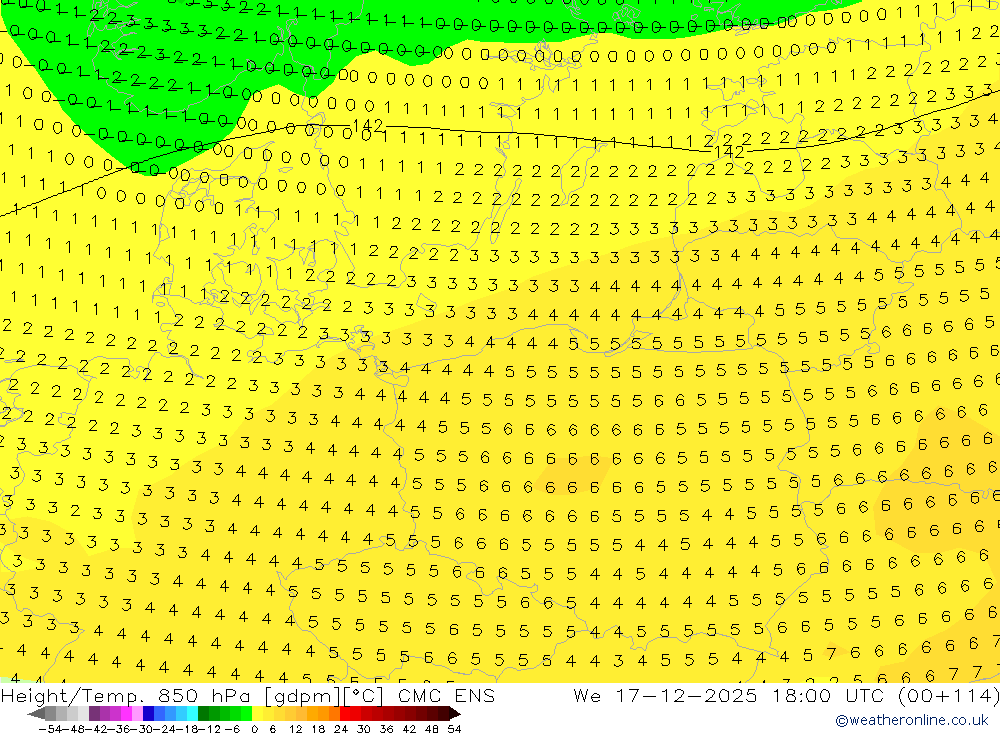1000x733 pixels.
Task: Click the 24 legend scale value
Action: click(x=341, y=729)
